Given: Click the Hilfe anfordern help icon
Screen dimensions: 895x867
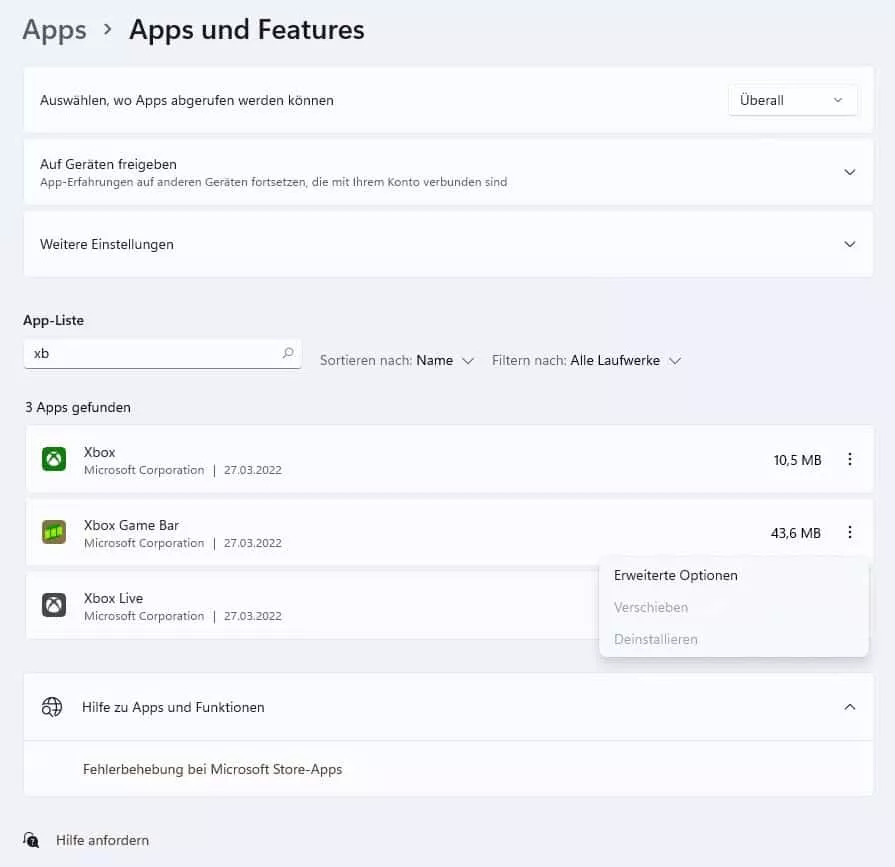Looking at the screenshot, I should pyautogui.click(x=31, y=840).
